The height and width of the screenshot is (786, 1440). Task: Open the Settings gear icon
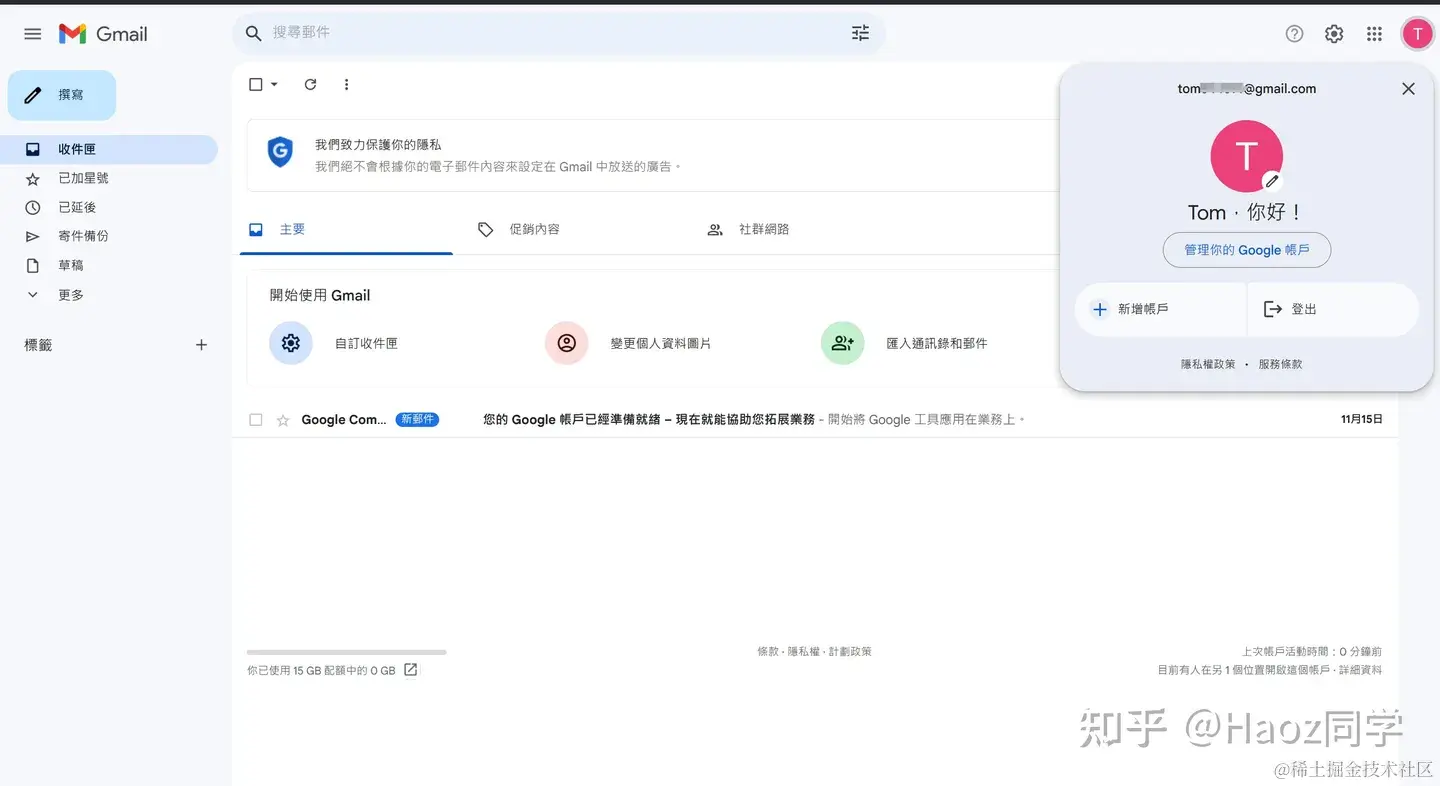pos(1334,34)
